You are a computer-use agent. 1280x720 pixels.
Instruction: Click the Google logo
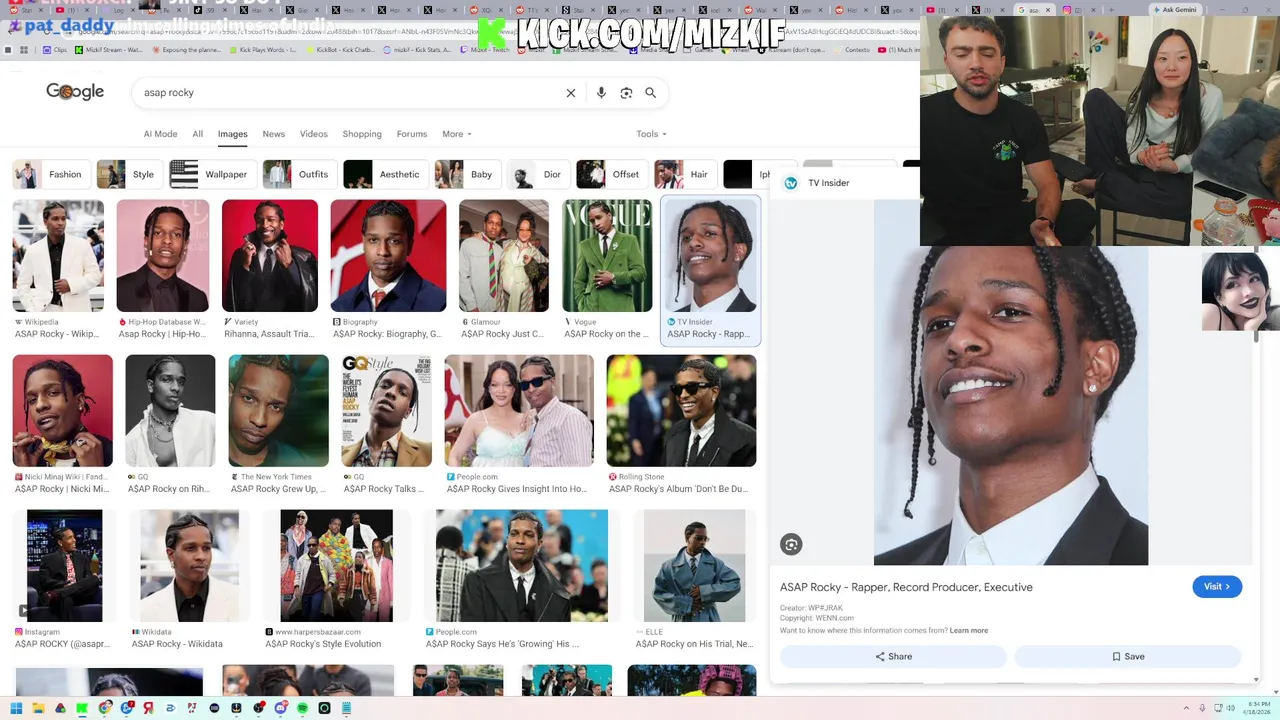[x=75, y=92]
